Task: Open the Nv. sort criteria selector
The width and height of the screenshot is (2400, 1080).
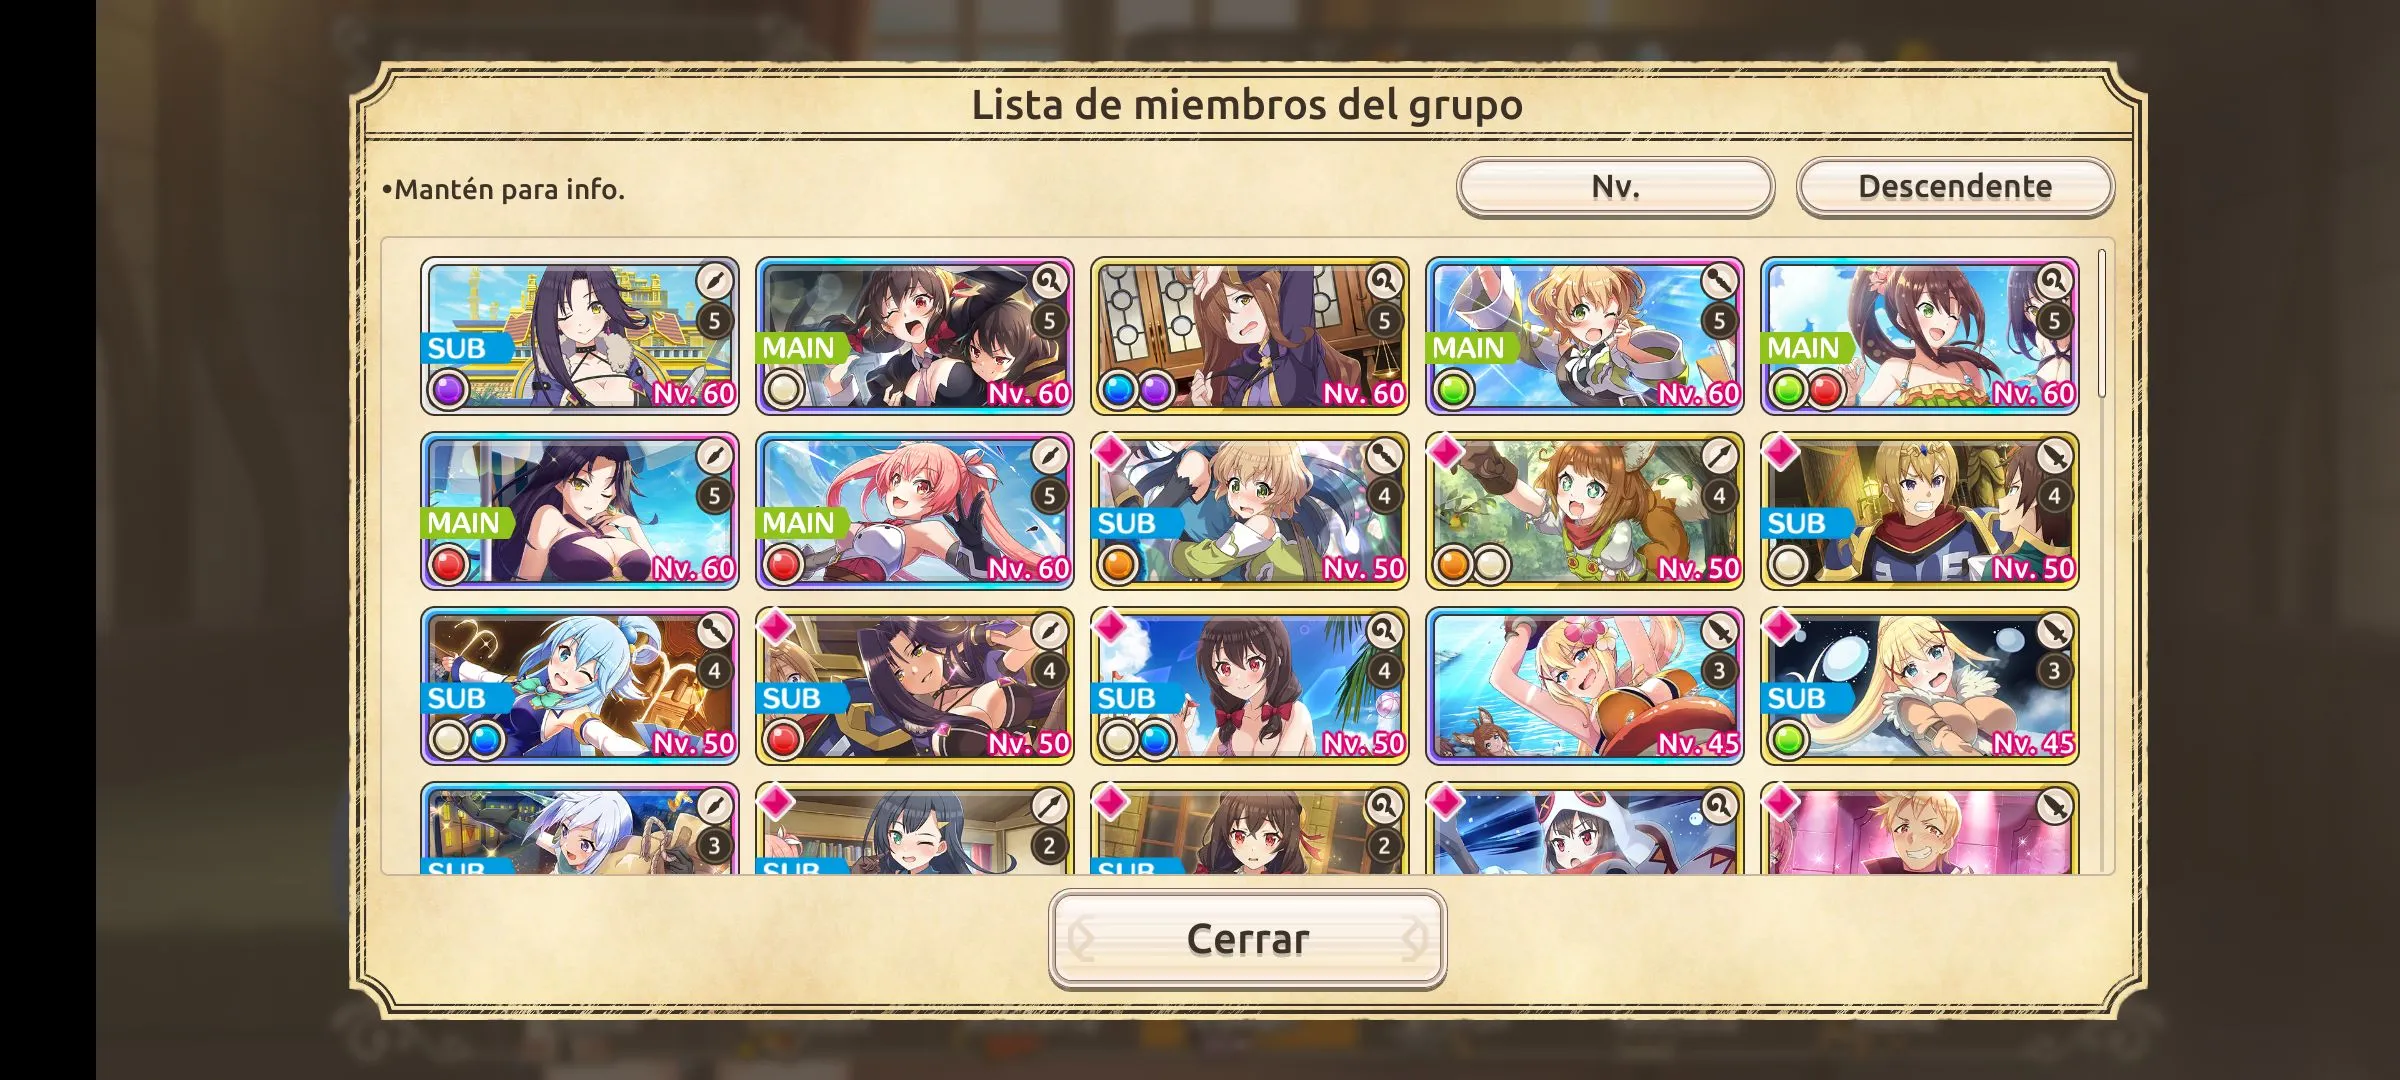Action: (1615, 186)
